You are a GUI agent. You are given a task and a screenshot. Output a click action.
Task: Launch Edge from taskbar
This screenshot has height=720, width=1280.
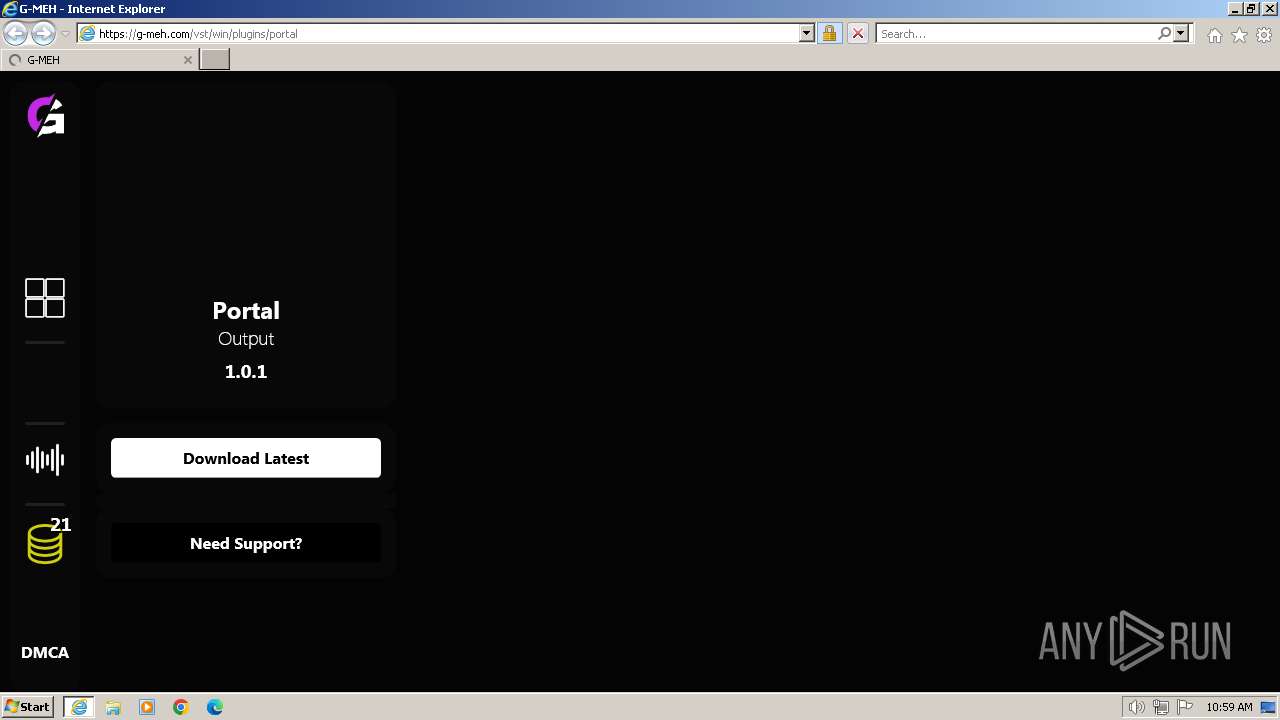[x=215, y=707]
